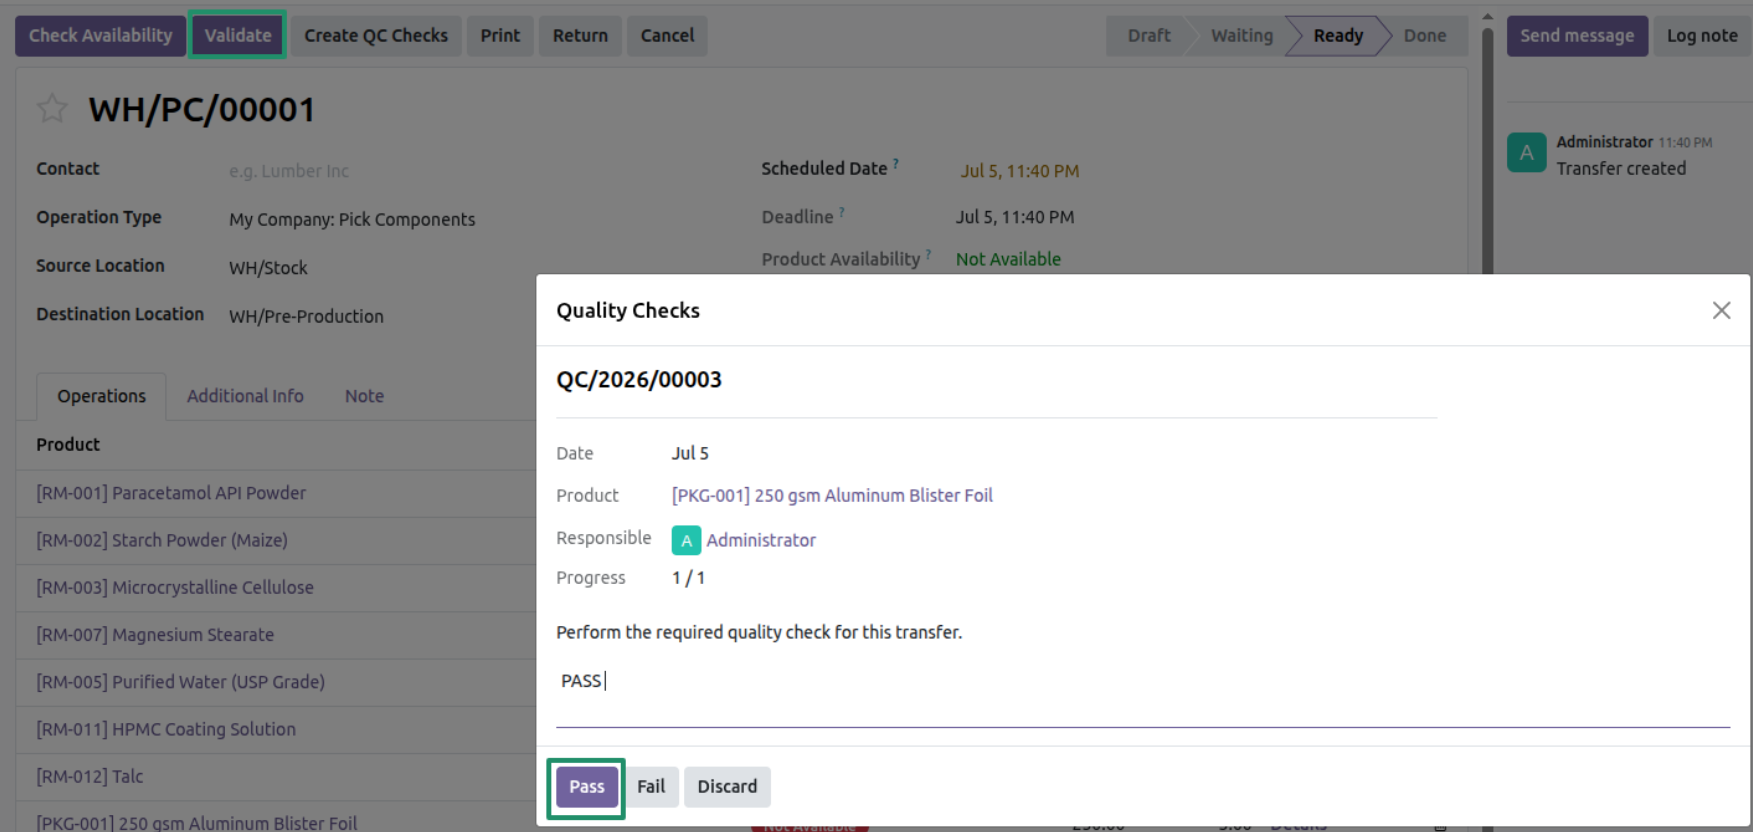Click the WH/PC/00001 record title

pyautogui.click(x=202, y=109)
